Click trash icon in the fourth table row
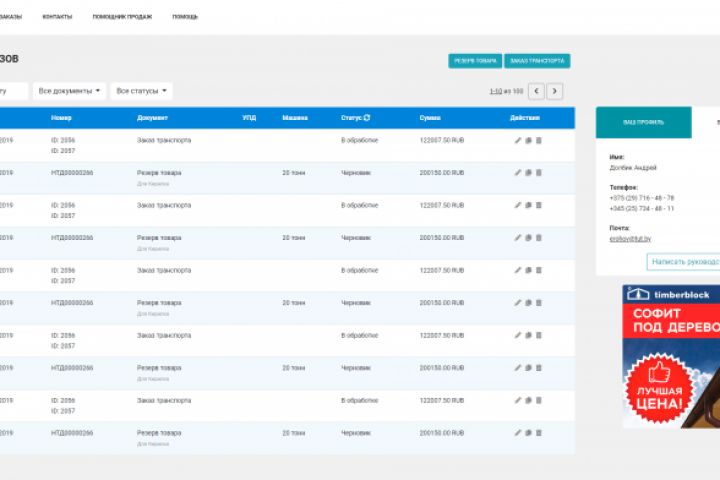Image resolution: width=720 pixels, height=480 pixels. [539, 238]
